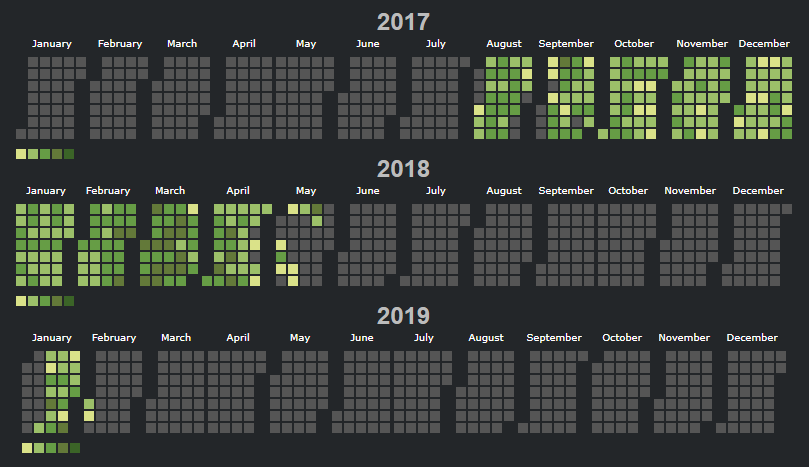This screenshot has width=809, height=467.
Task: Click the June label in 2017
Action: tap(368, 44)
